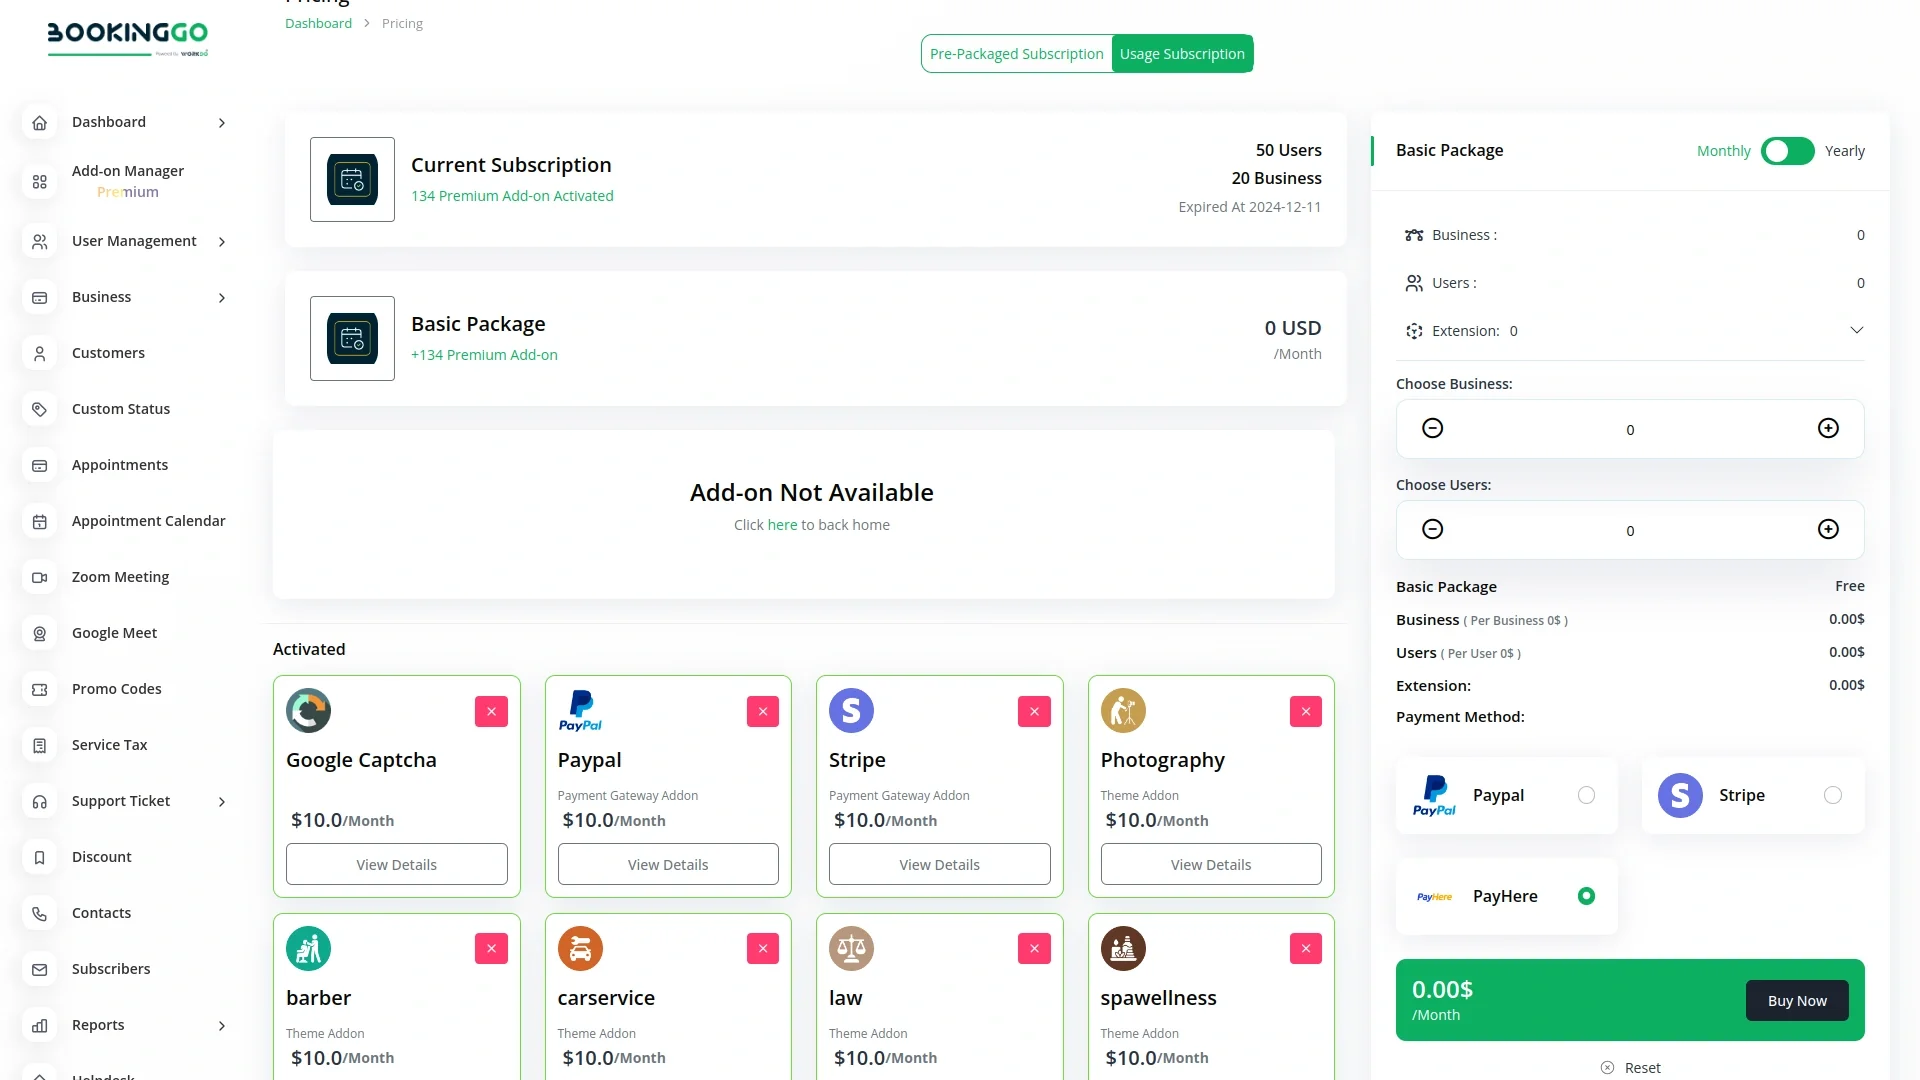
Task: Switch to Pre-Packaged Subscription tab
Action: click(1016, 54)
